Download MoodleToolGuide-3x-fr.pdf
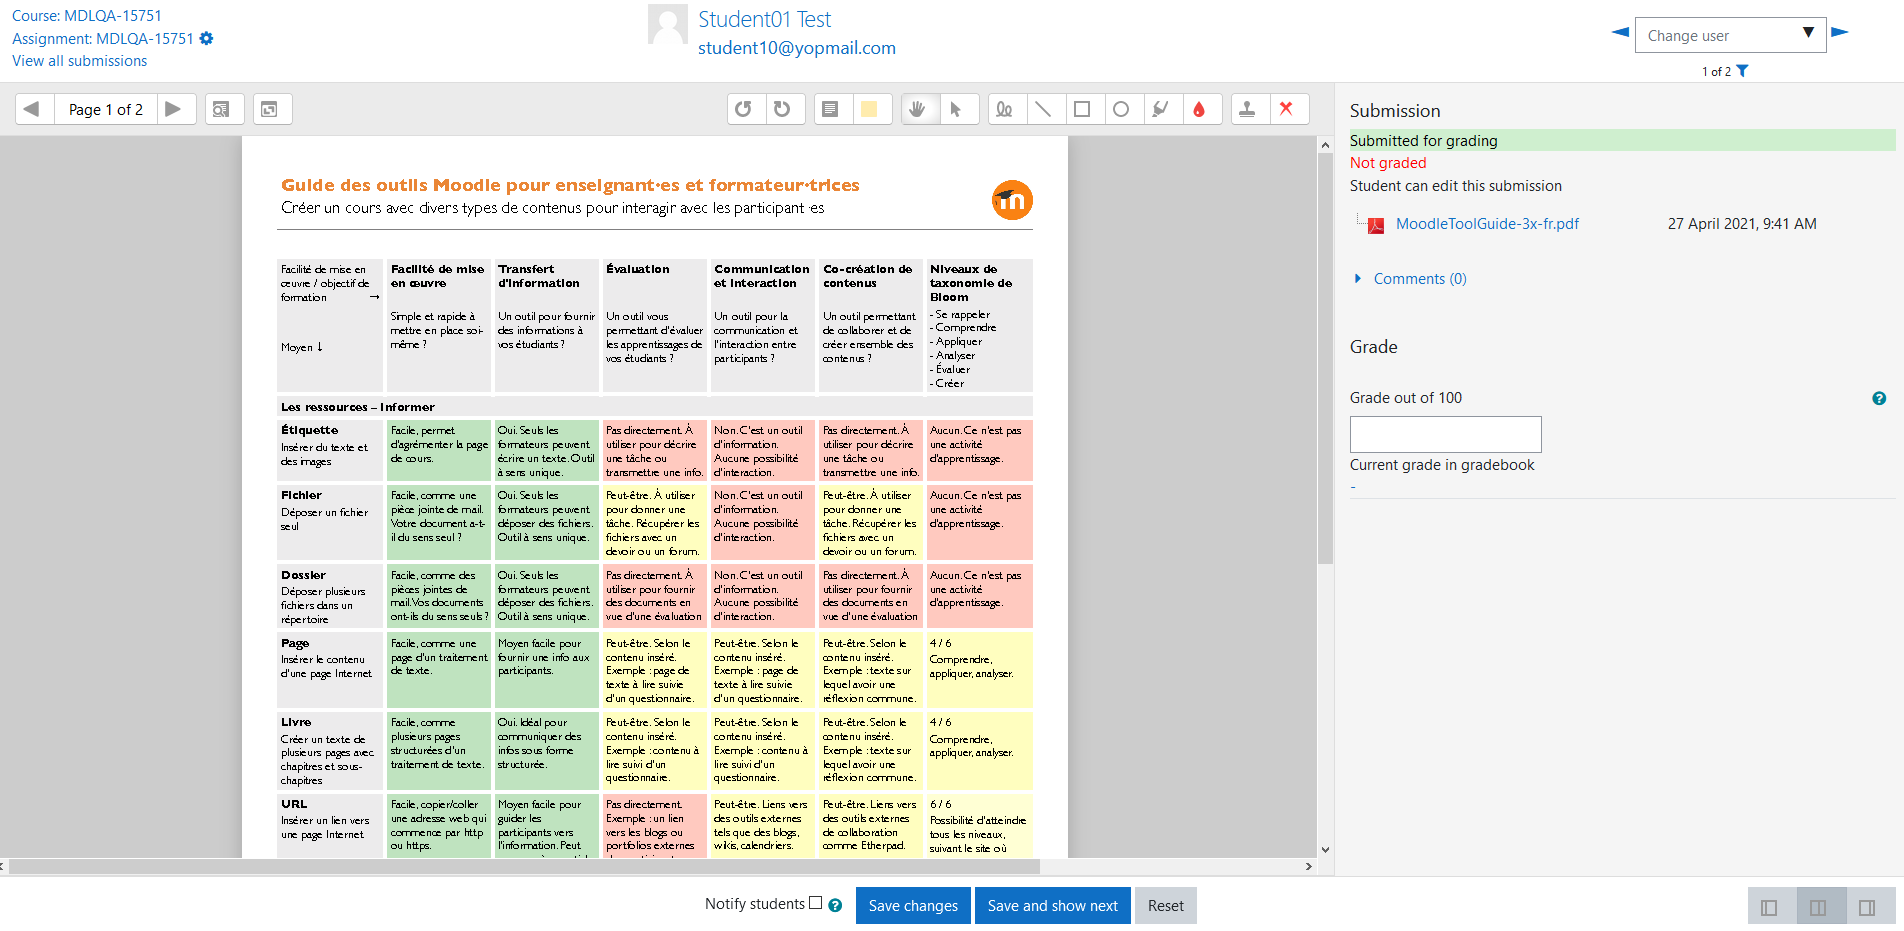 click(x=1488, y=224)
